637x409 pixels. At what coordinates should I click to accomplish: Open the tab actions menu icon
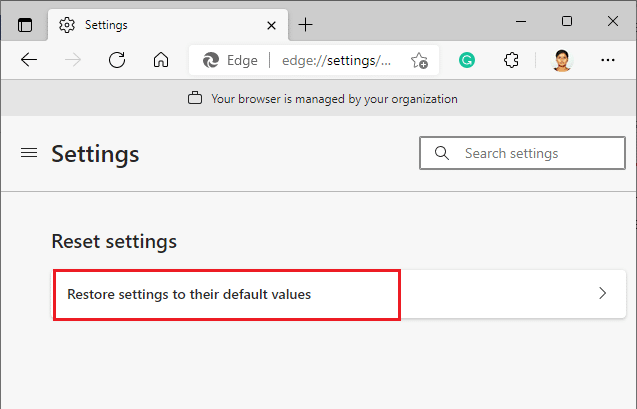25,23
